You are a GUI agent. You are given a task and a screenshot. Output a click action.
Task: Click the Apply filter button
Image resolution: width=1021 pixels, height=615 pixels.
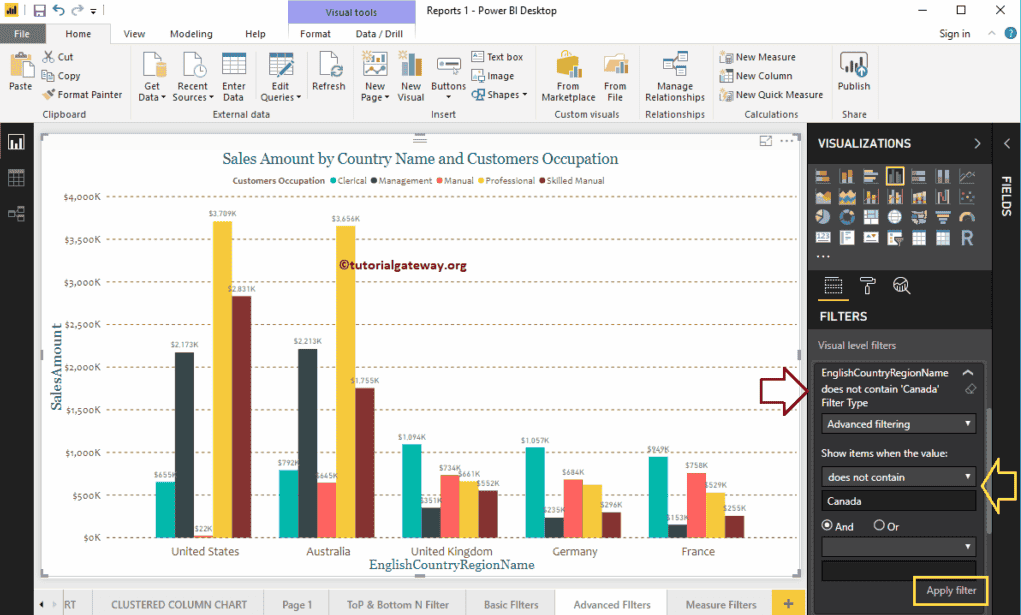tap(950, 590)
